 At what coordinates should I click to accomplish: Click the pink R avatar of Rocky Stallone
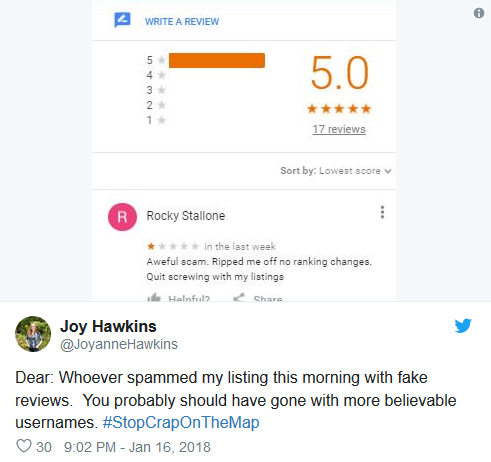(x=122, y=217)
